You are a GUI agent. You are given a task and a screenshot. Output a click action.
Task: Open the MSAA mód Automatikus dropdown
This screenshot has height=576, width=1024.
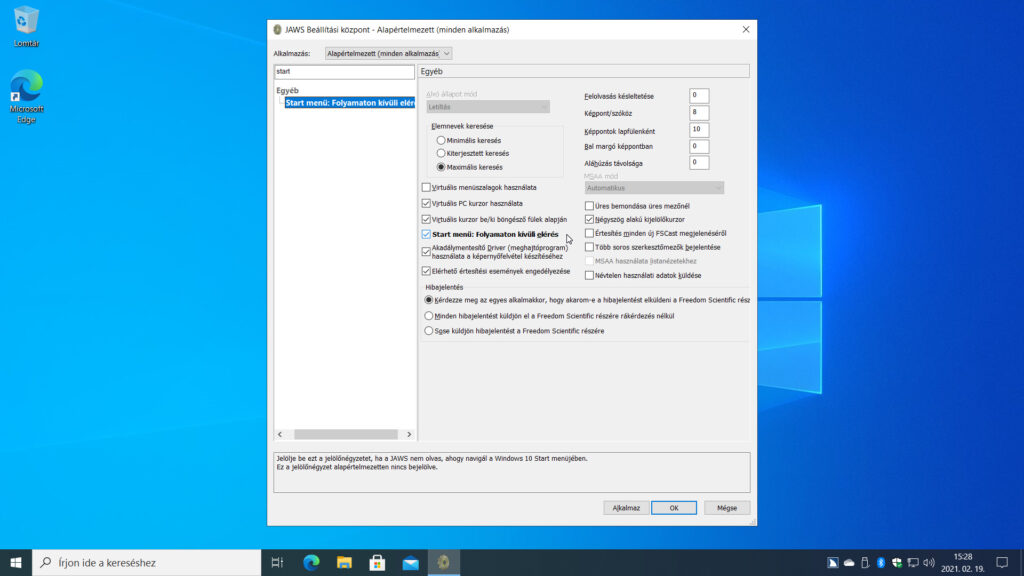pyautogui.click(x=654, y=188)
